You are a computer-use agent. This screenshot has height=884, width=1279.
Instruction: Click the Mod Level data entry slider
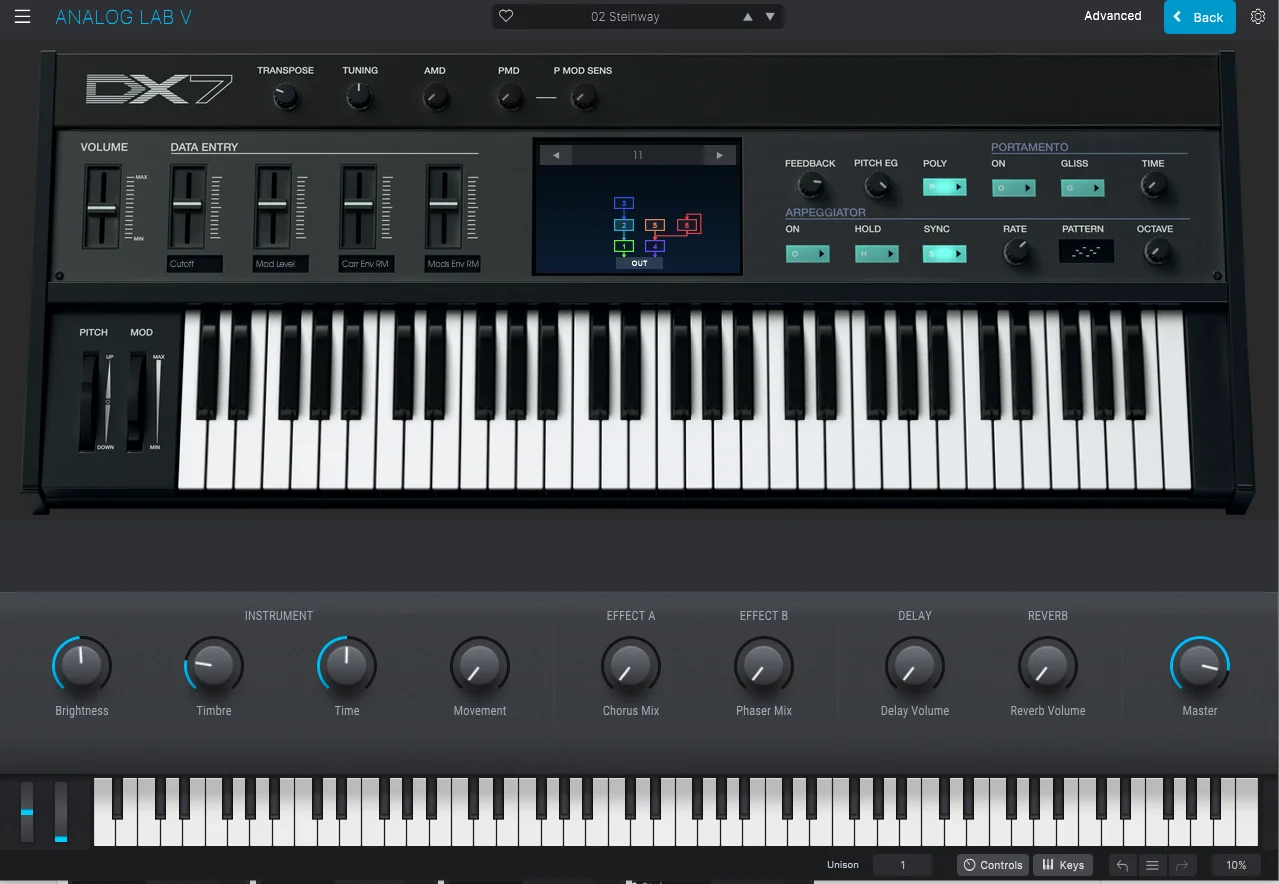273,204
